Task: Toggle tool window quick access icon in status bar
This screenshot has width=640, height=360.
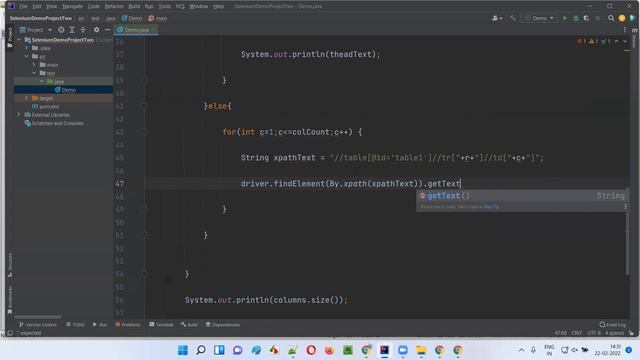Action: click(10, 333)
